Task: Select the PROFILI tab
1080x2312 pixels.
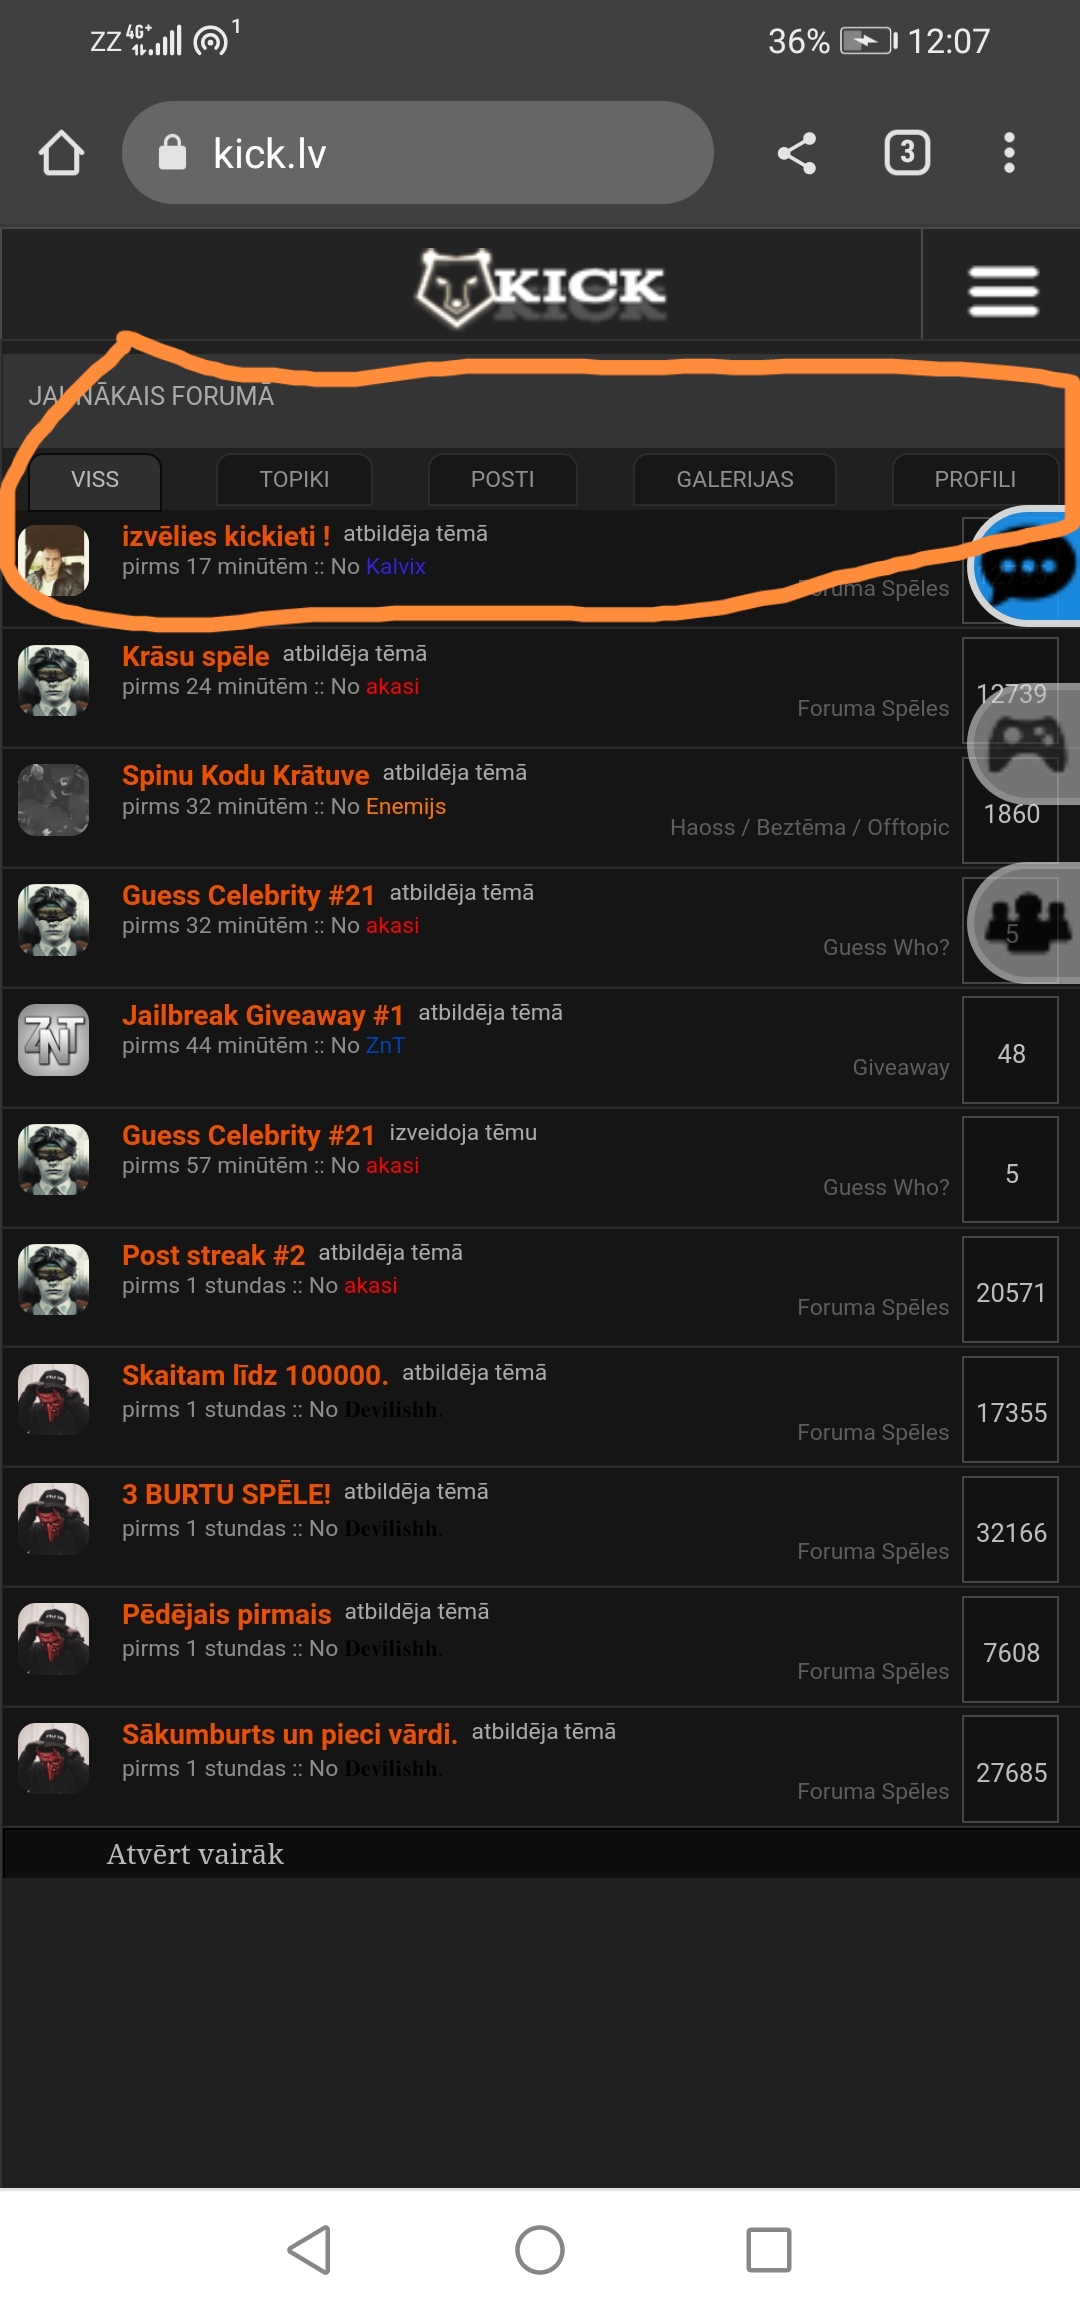Action: 975,479
